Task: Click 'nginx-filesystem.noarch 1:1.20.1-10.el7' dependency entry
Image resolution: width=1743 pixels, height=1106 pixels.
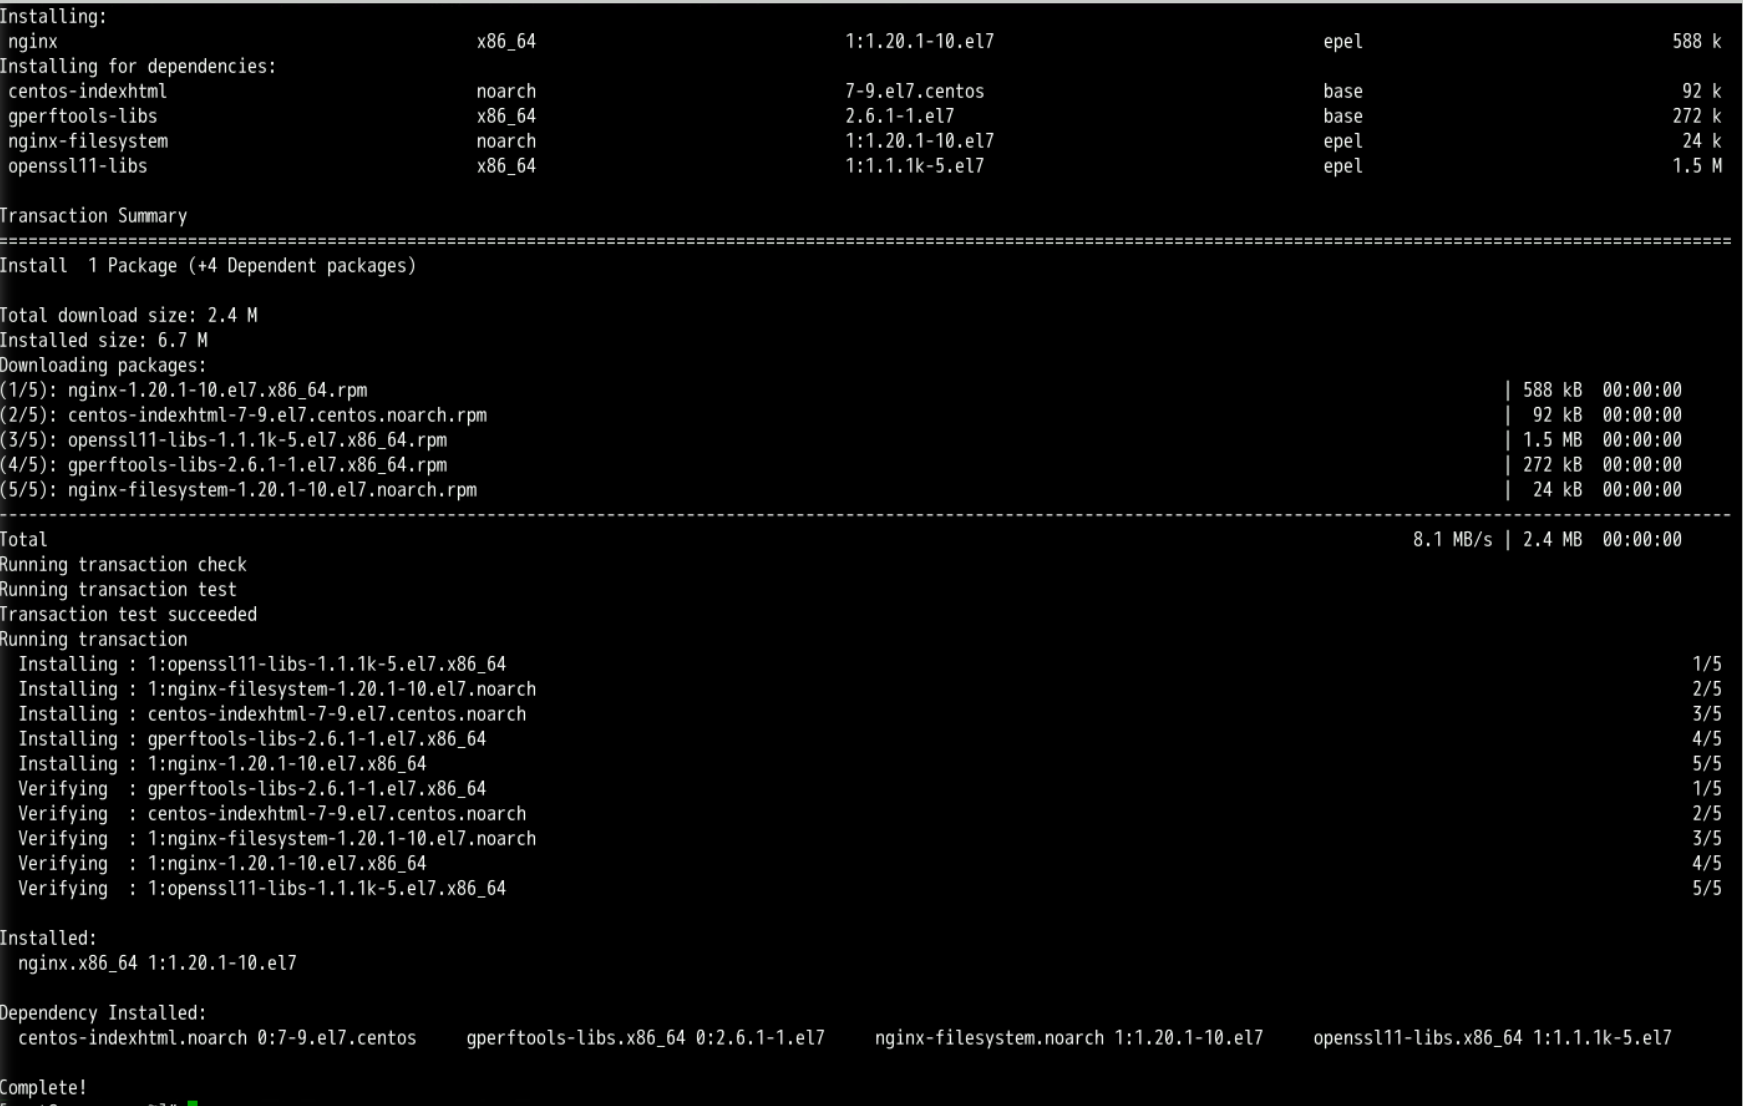Action: pyautogui.click(x=1069, y=1038)
